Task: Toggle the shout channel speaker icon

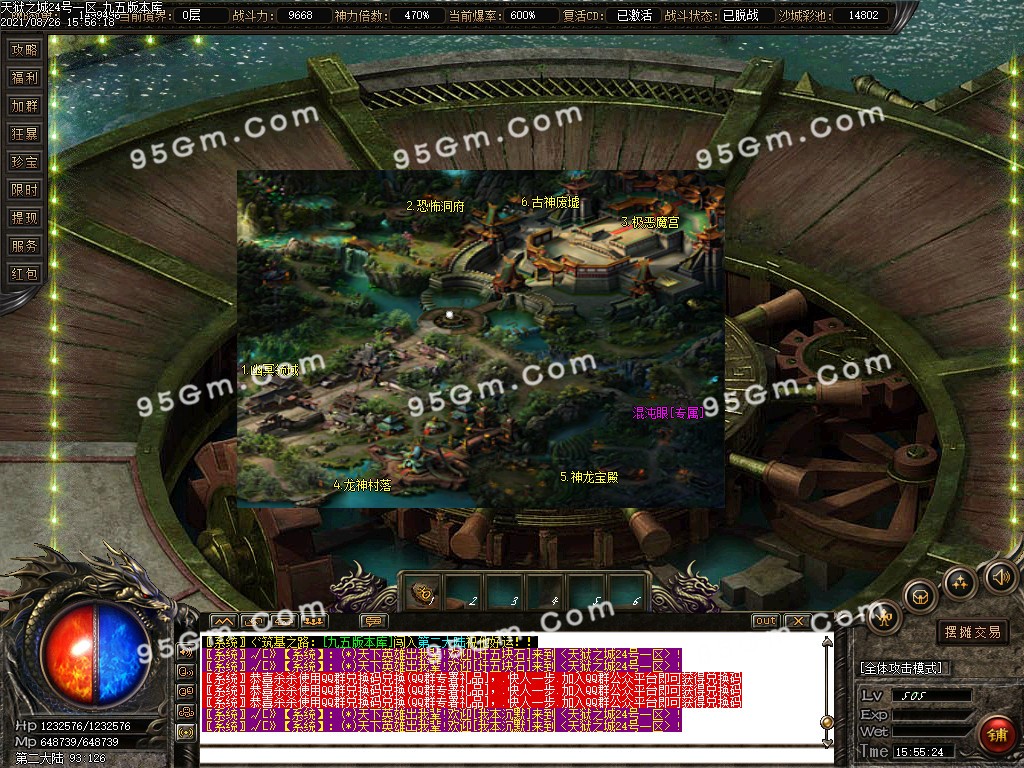Action: click(186, 651)
